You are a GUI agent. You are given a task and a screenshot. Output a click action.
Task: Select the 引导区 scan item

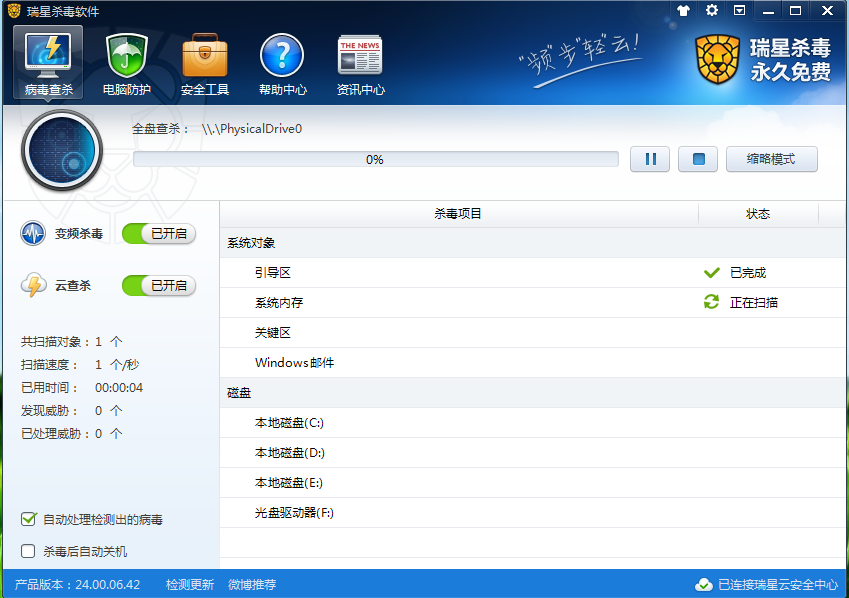pyautogui.click(x=532, y=272)
